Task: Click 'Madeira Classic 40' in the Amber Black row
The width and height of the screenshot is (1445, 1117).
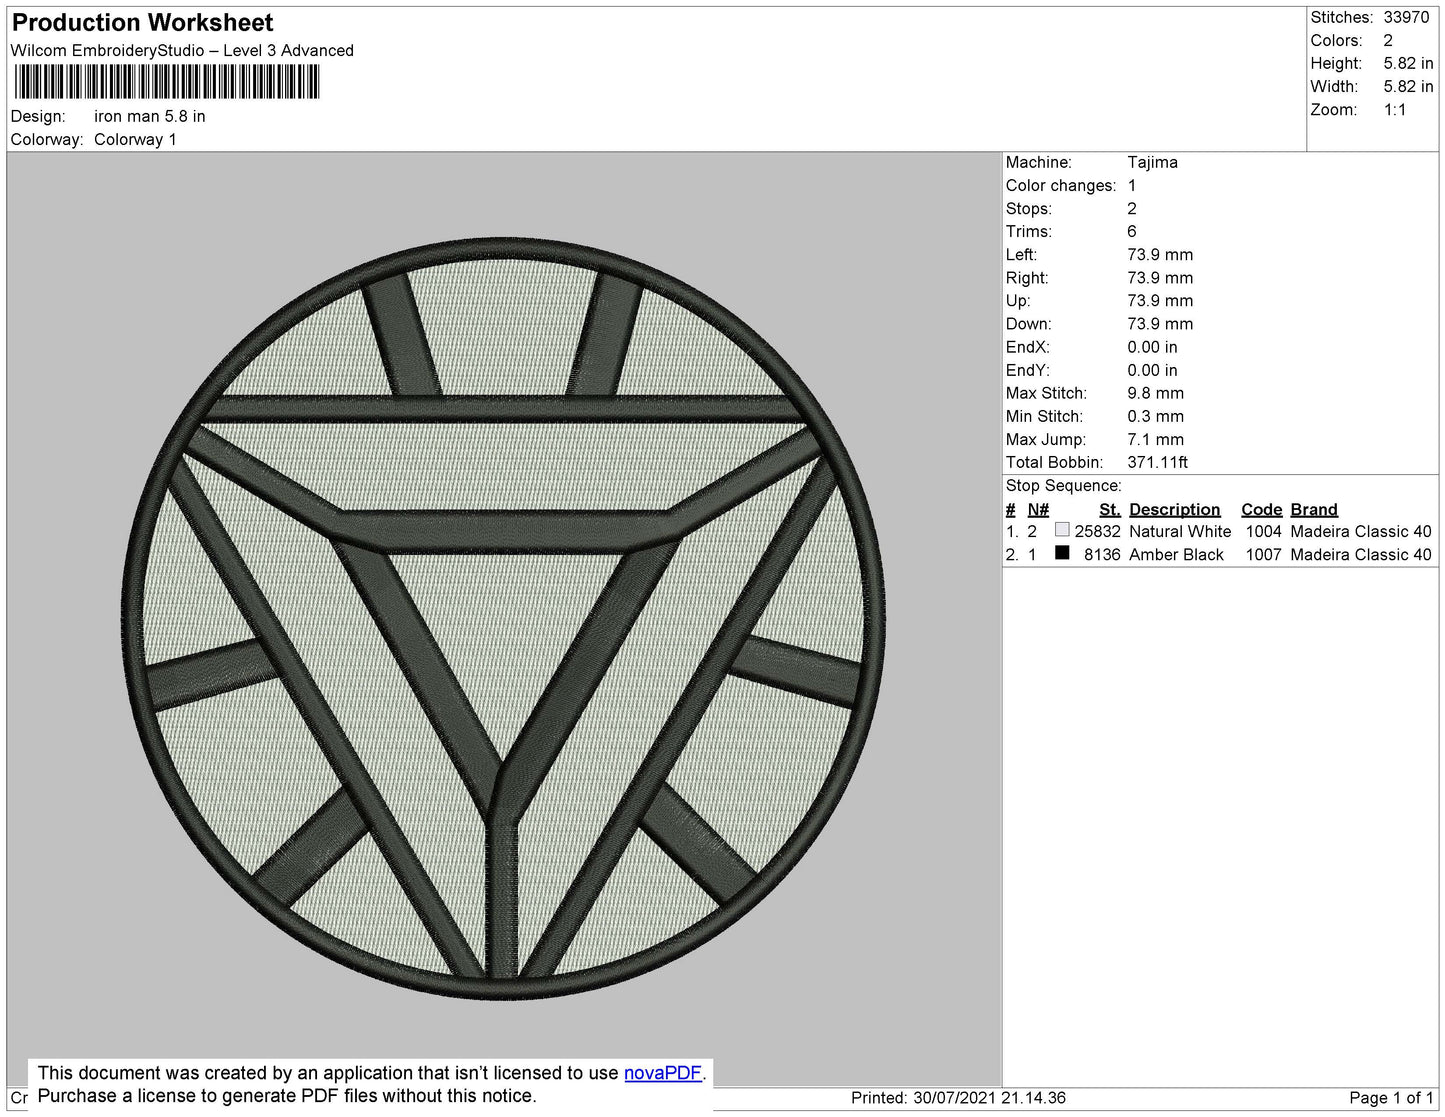Action: click(x=1361, y=554)
